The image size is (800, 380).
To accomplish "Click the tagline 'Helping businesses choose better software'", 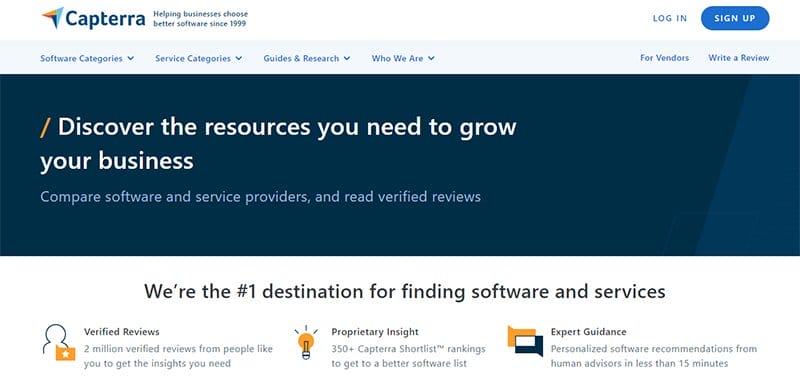I will point(201,19).
